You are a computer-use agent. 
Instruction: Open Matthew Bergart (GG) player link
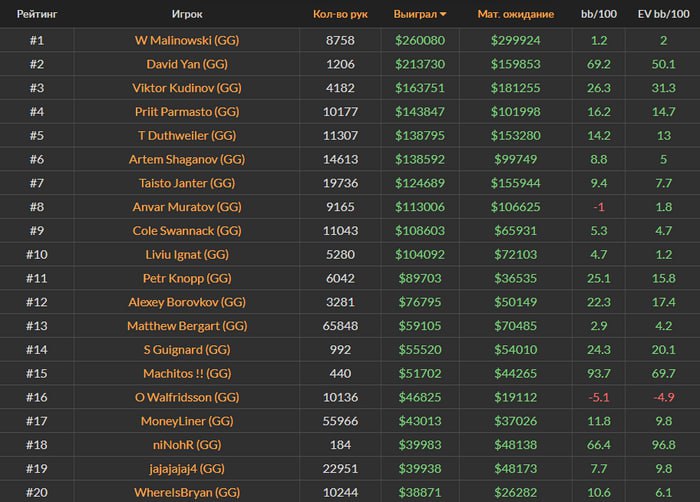tap(187, 326)
